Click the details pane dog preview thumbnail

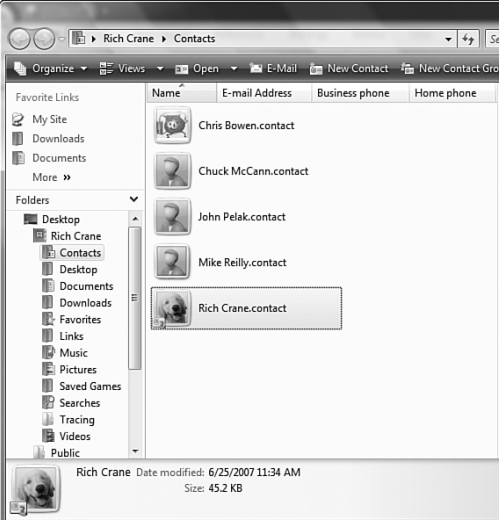pos(36,490)
